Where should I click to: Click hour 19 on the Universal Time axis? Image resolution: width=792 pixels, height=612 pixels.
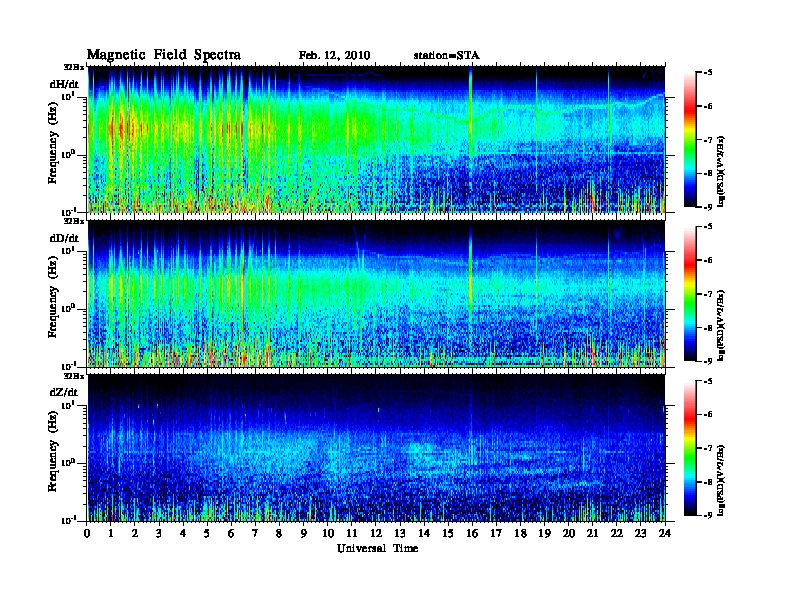coord(544,534)
